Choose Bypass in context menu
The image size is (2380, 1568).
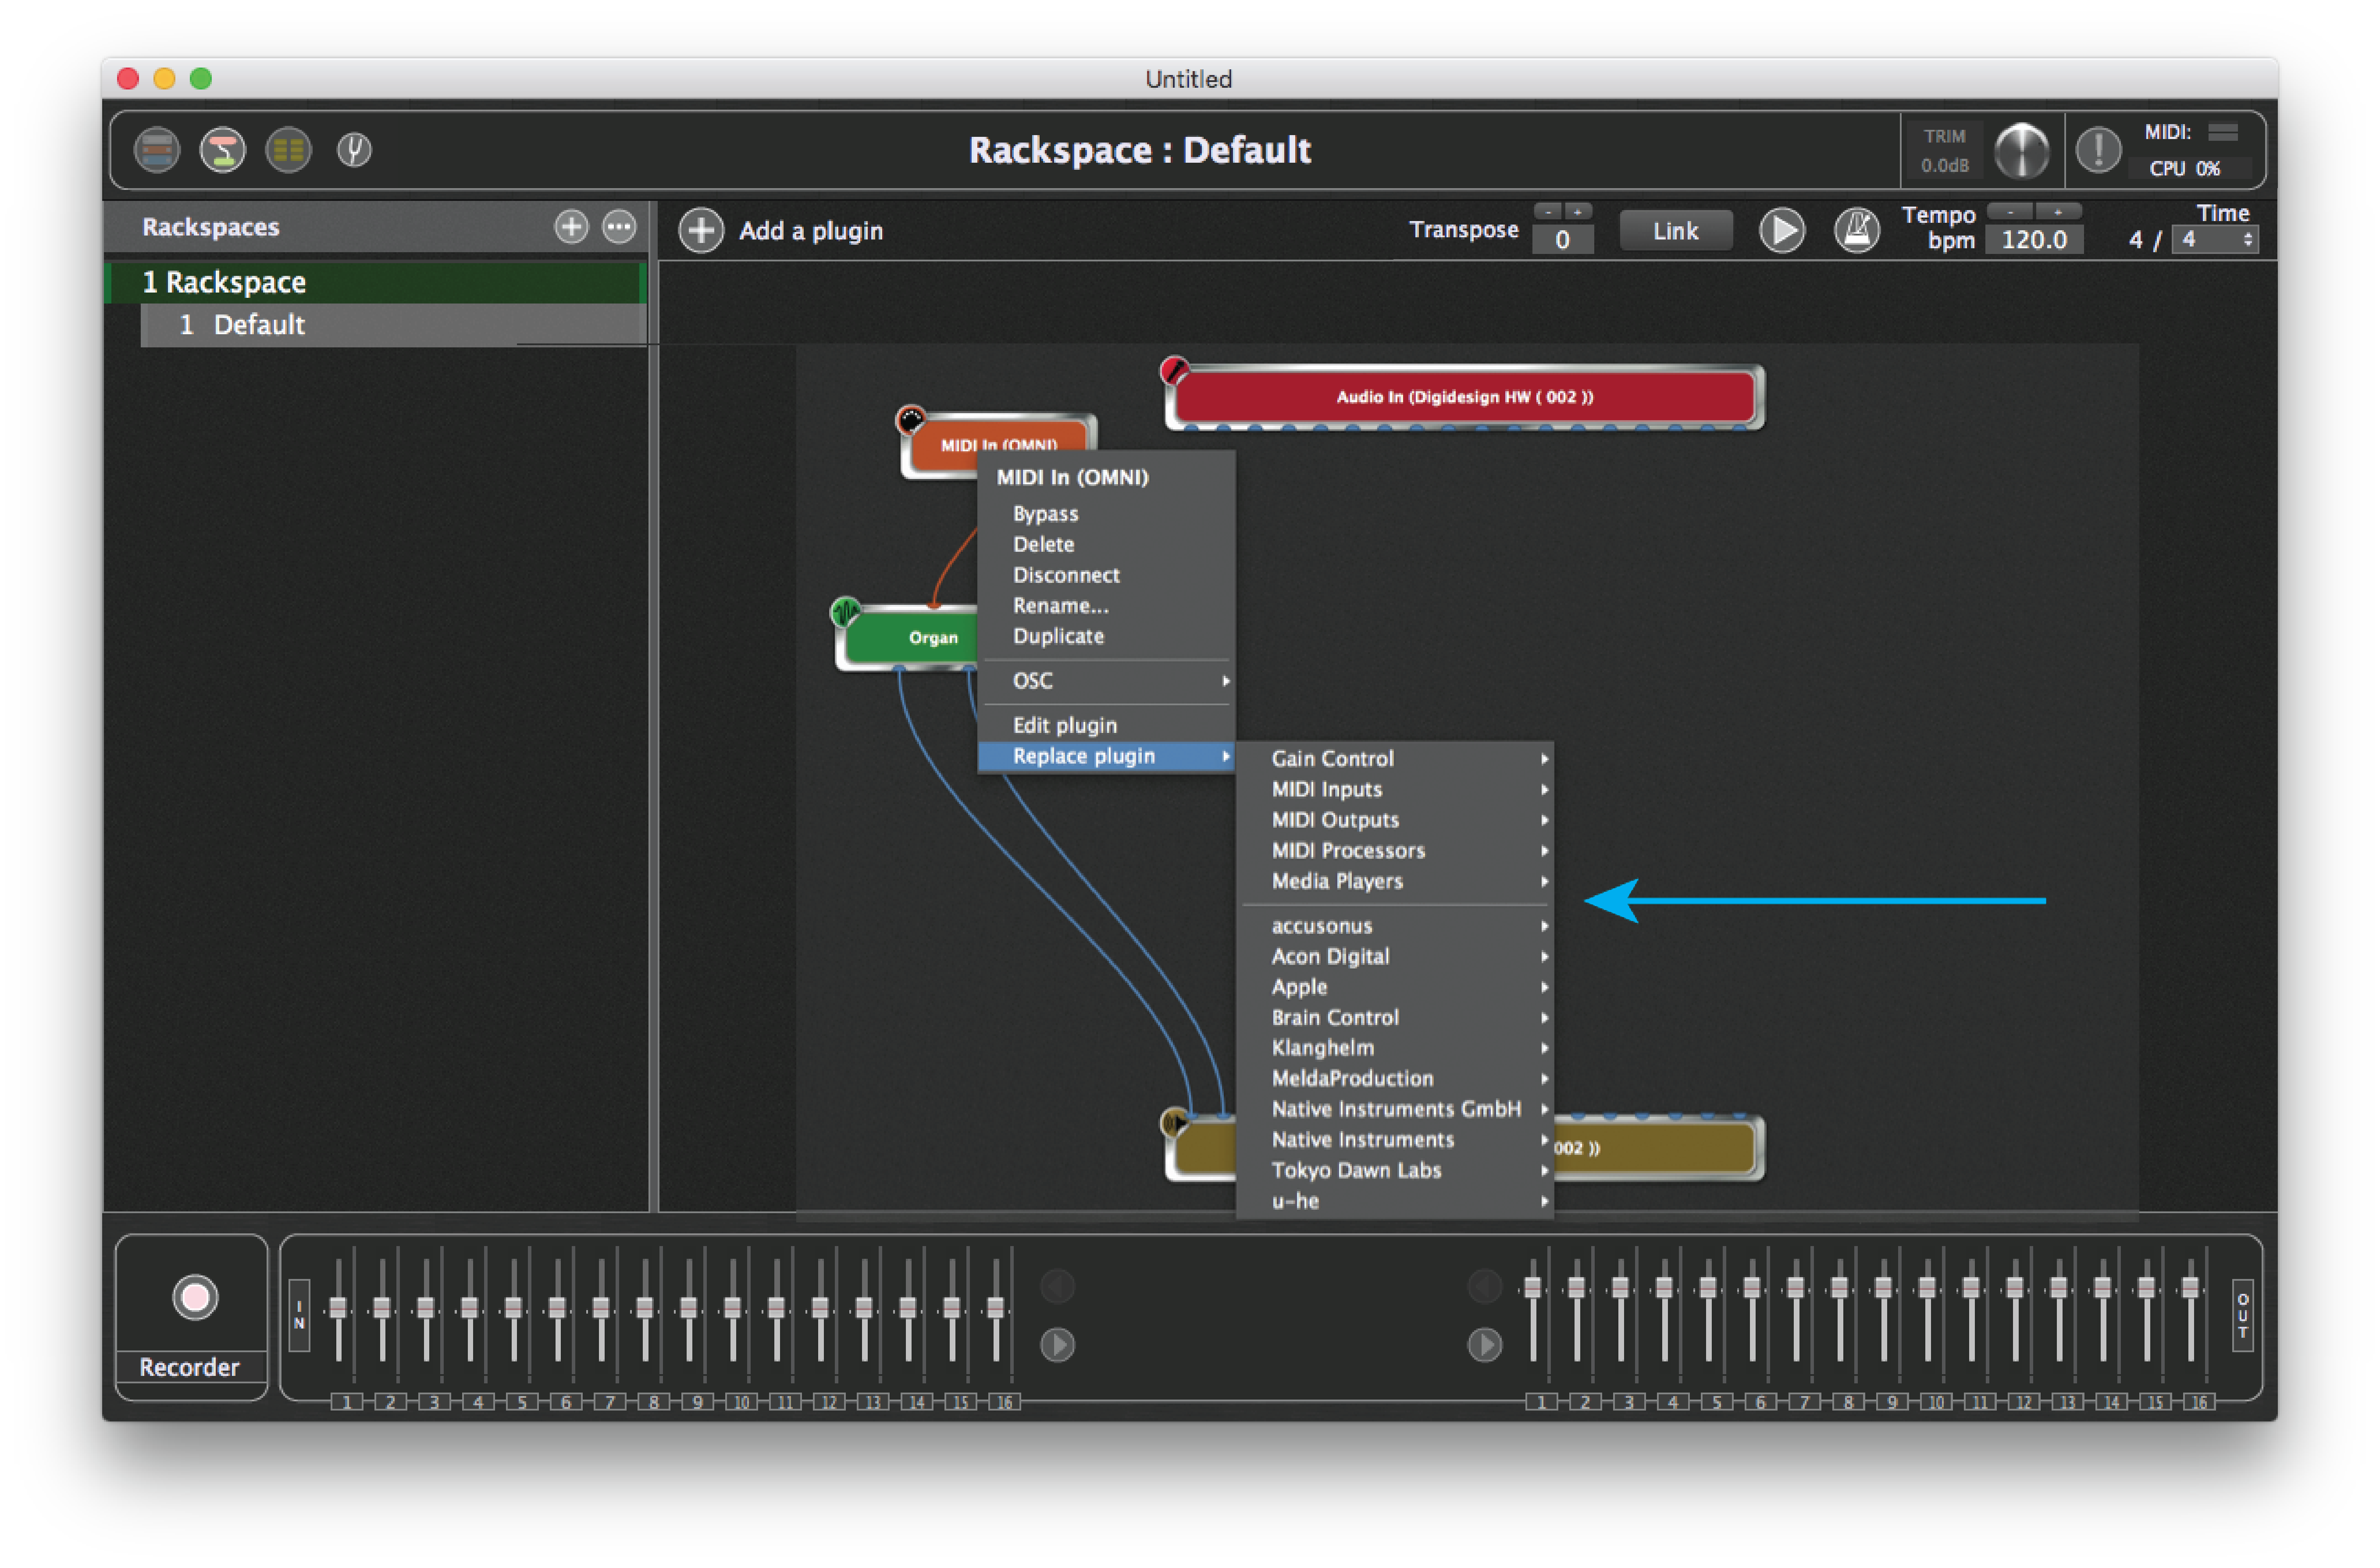[x=1106, y=513]
